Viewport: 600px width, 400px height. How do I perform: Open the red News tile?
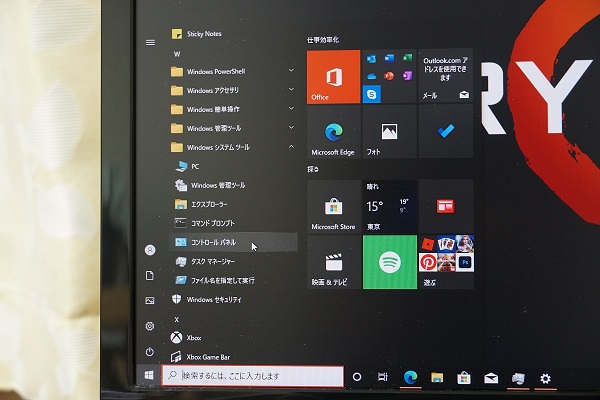click(x=446, y=206)
